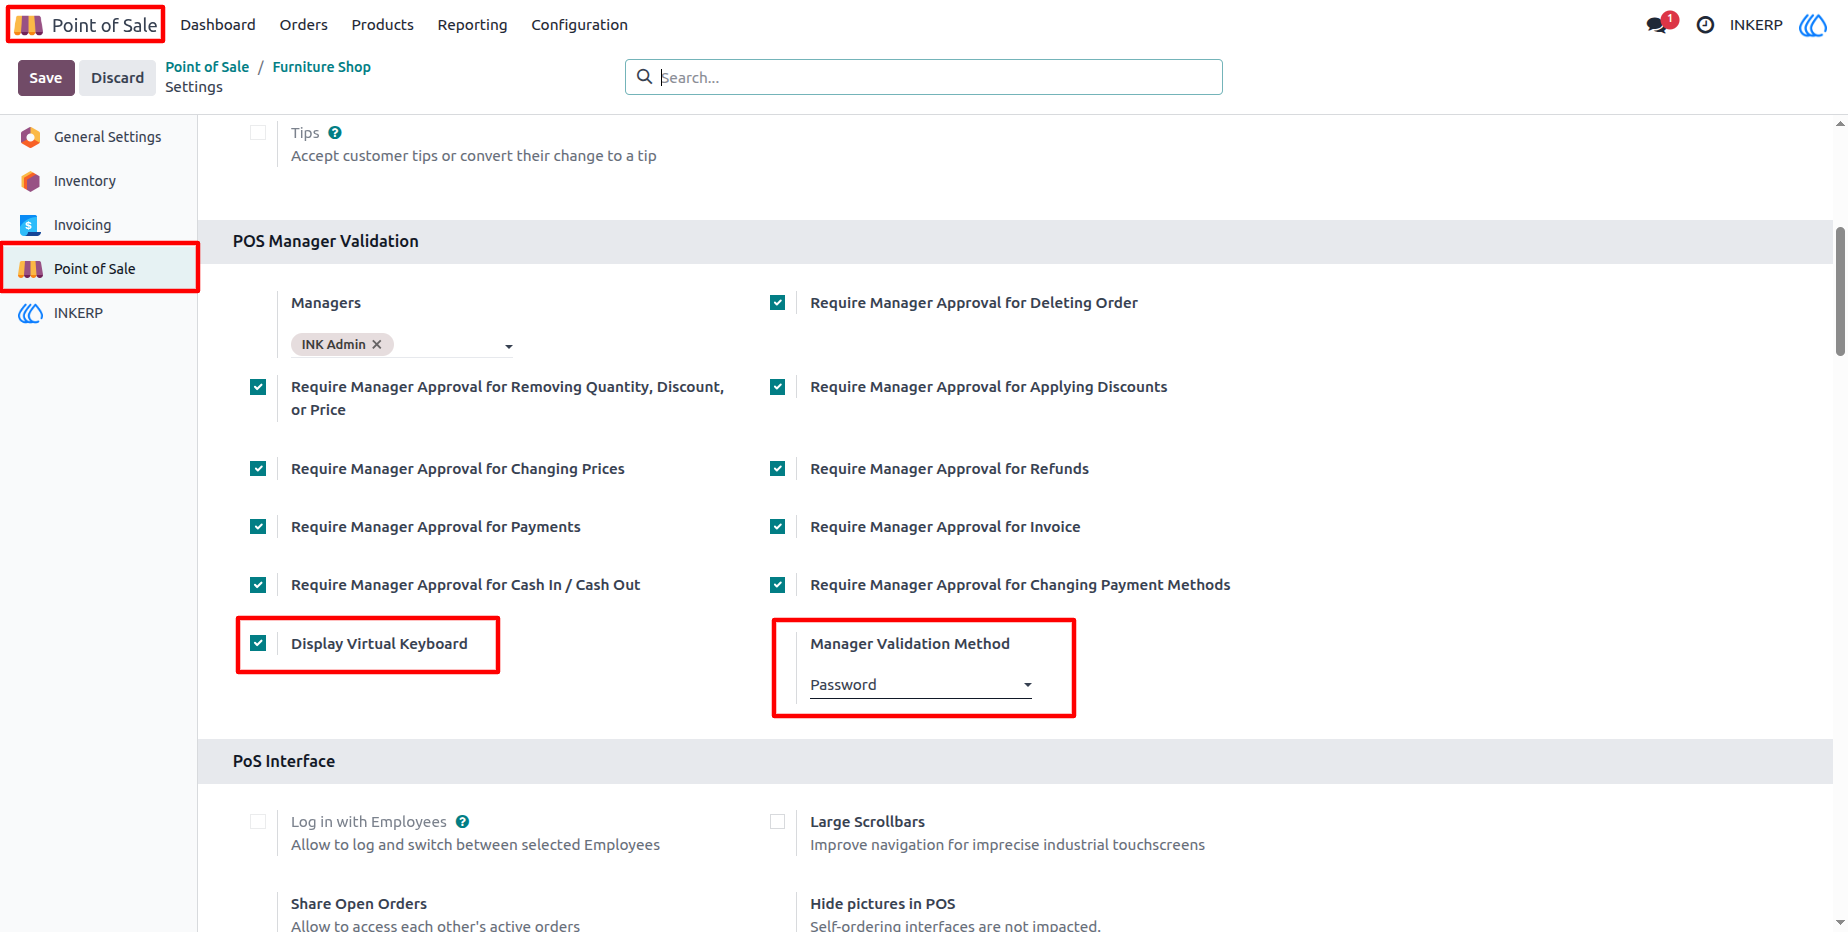
Task: Click the INKERP logo icon in the top bar
Action: coord(1813,25)
